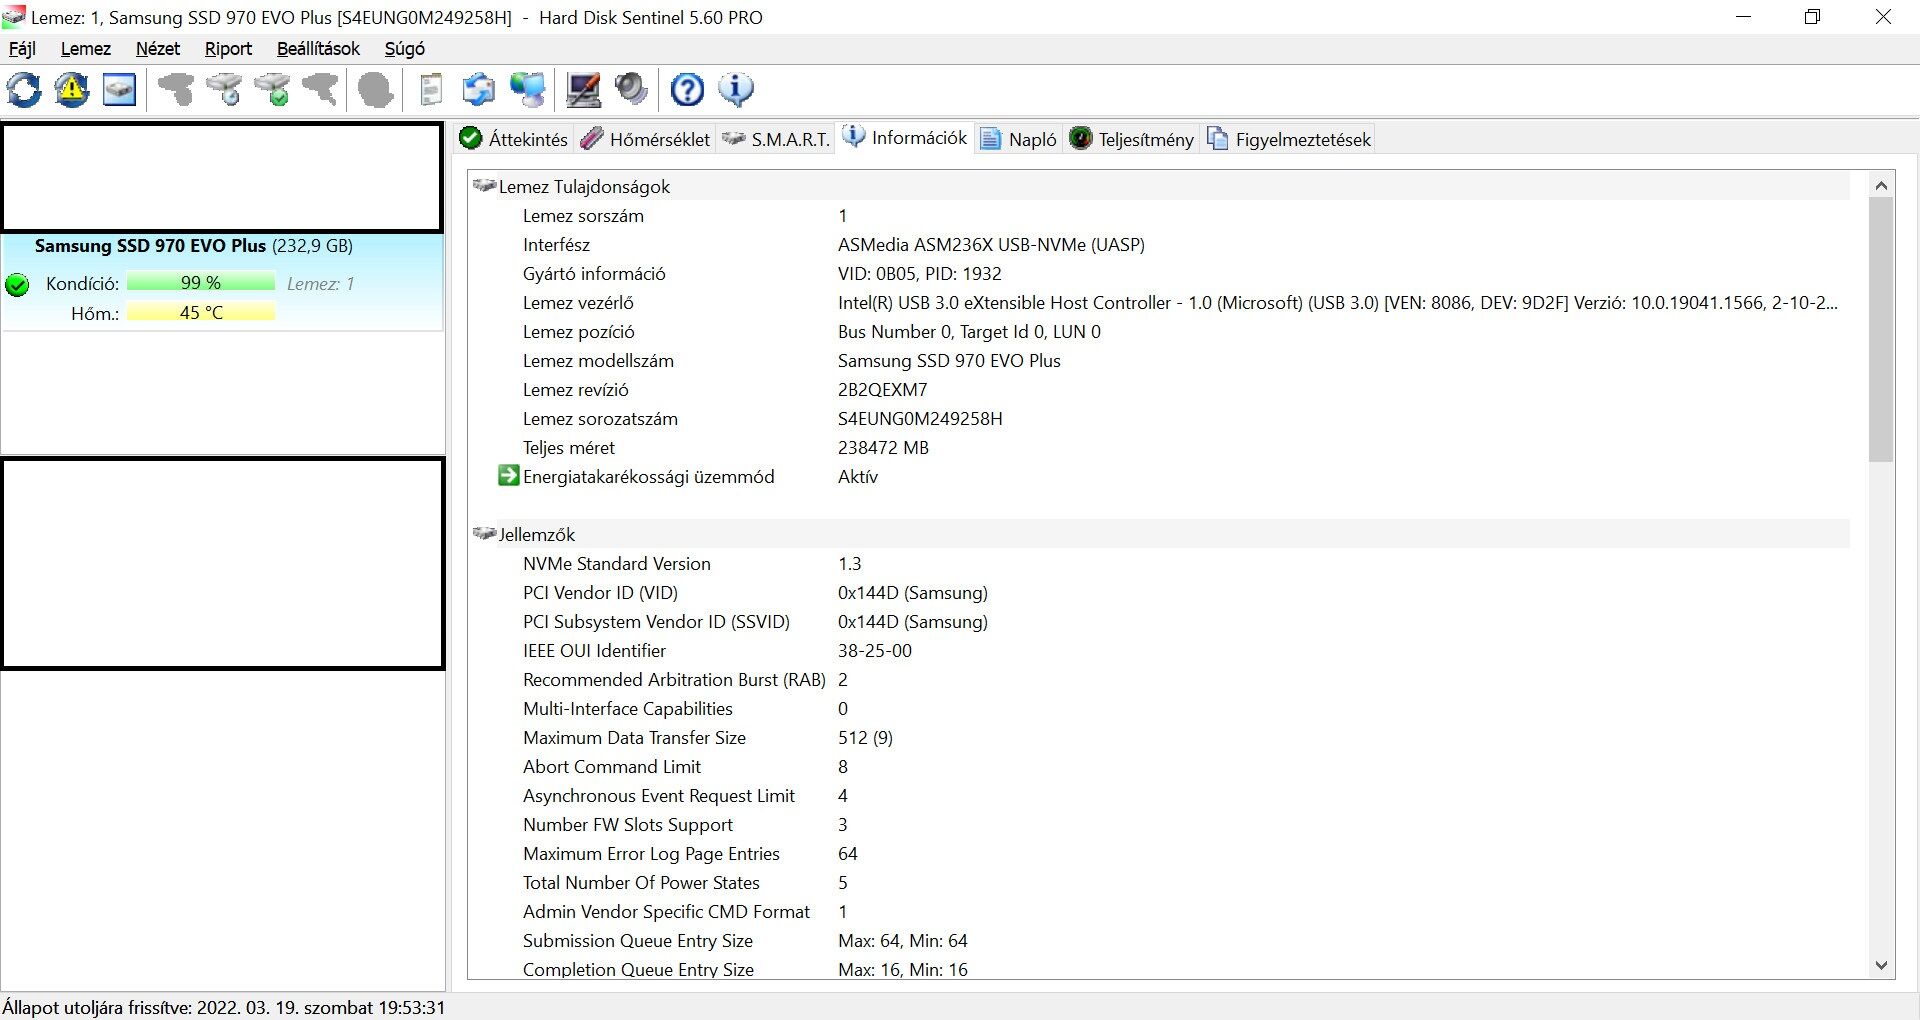
Task: Click the power mode value 'Aktív'
Action: tap(858, 477)
